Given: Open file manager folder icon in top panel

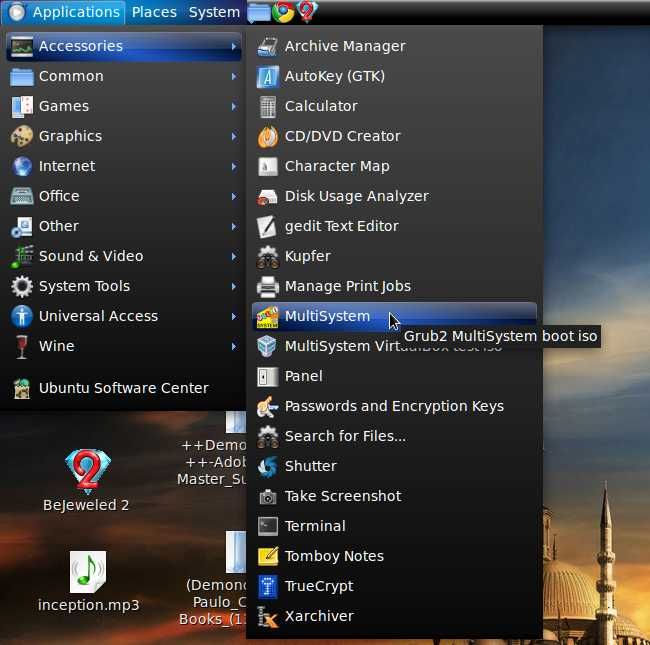Looking at the screenshot, I should [x=259, y=12].
